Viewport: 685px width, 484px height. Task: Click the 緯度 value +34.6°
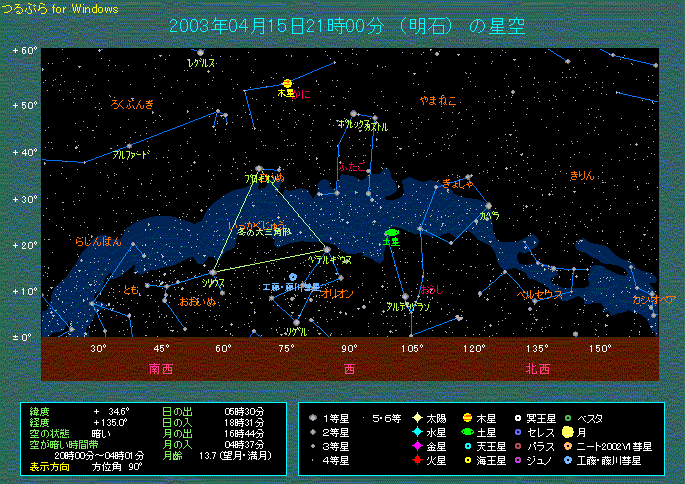(x=111, y=411)
